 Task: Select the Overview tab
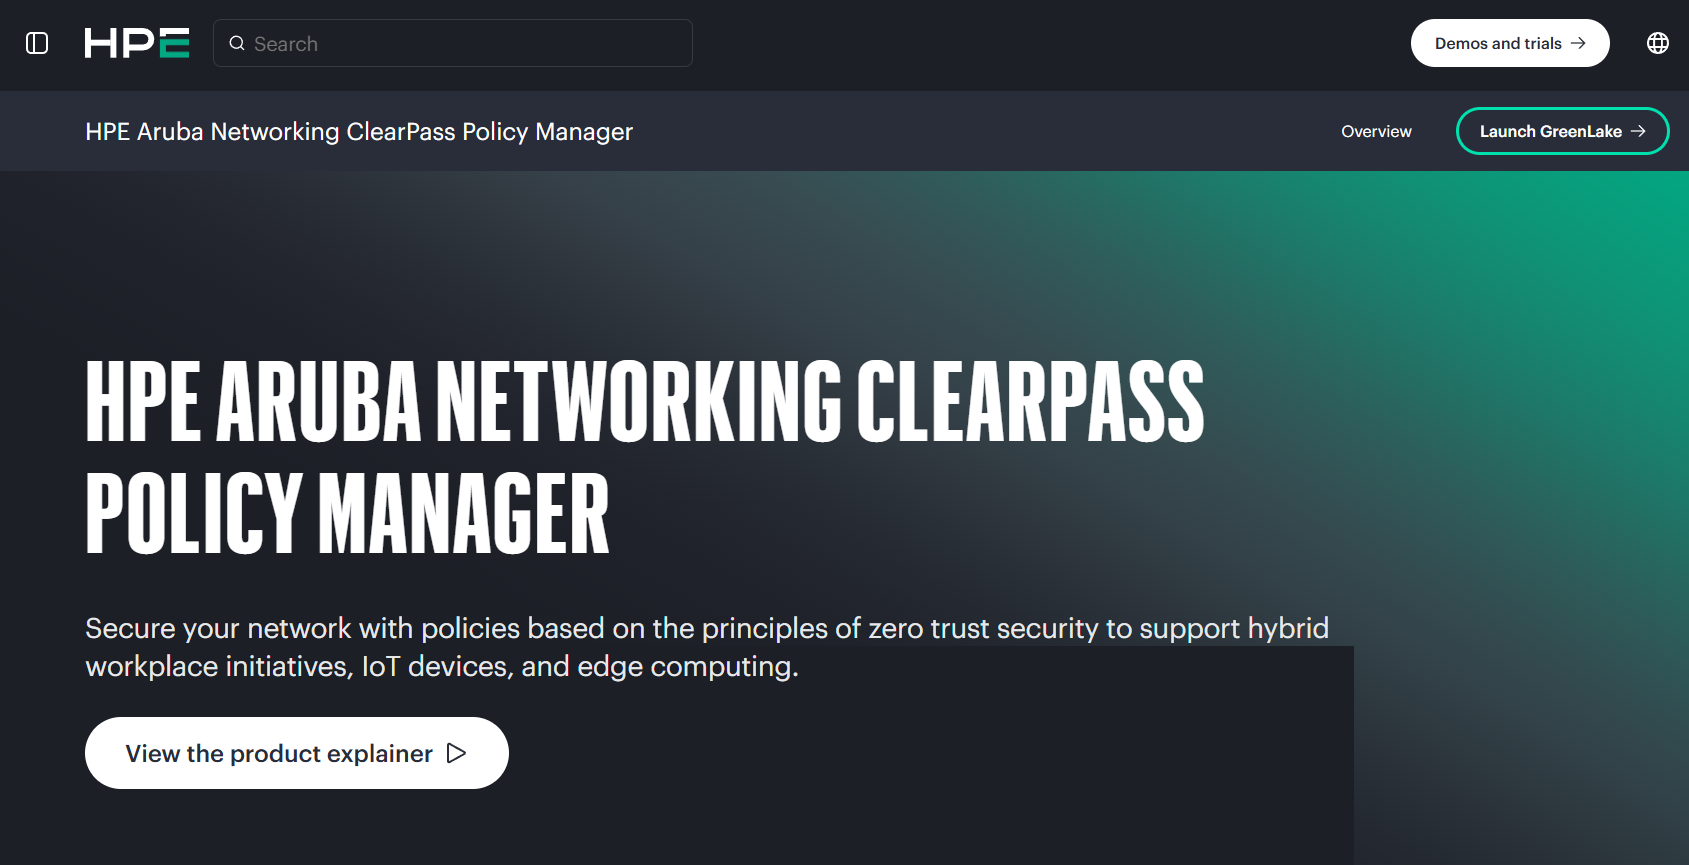point(1376,131)
